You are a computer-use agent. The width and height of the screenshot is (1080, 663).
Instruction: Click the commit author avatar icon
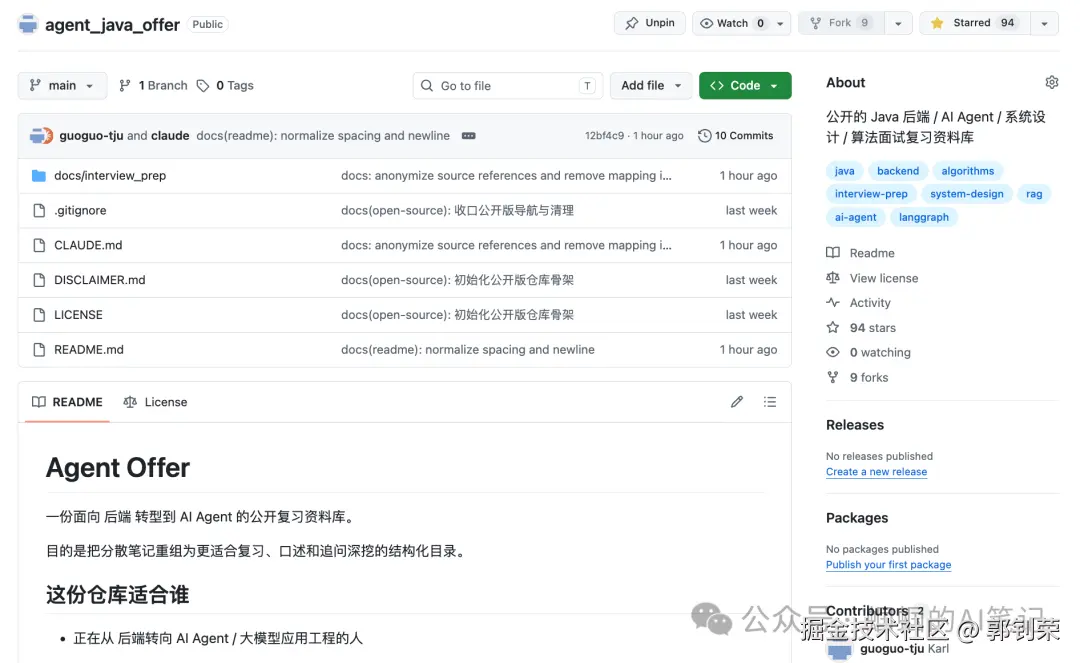[x=41, y=136]
